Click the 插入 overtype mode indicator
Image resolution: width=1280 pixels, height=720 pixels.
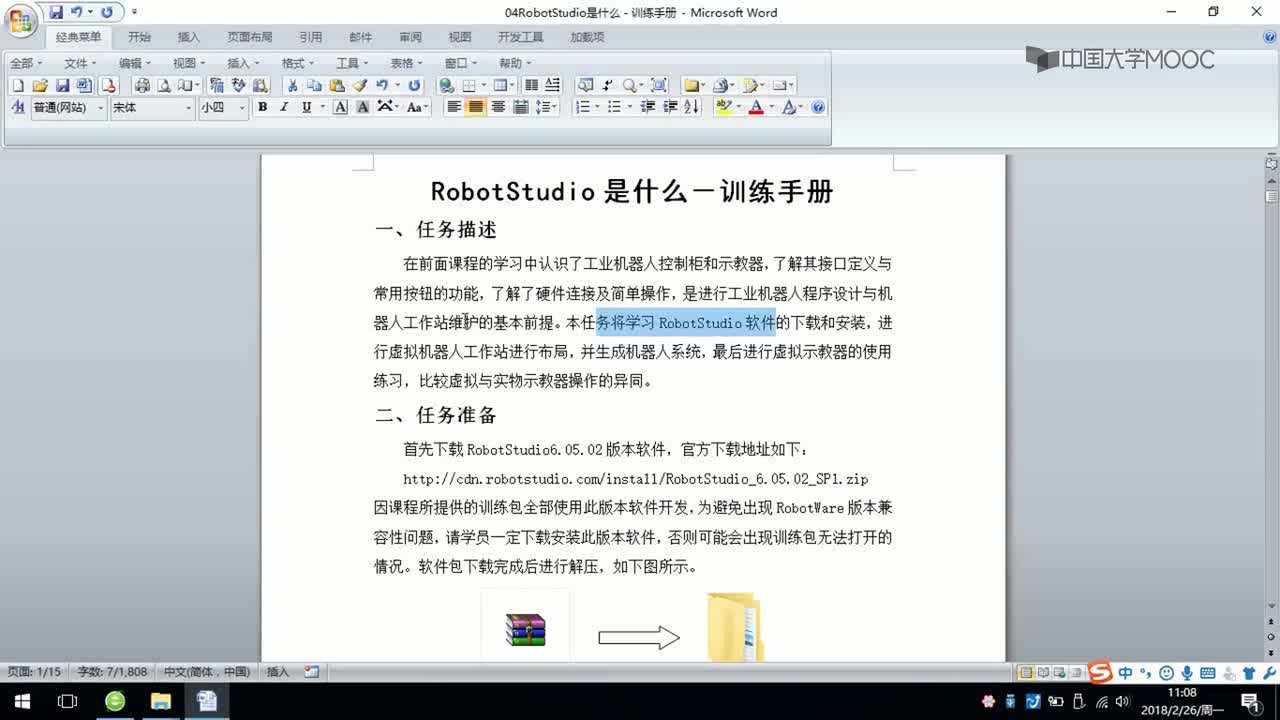tap(278, 672)
